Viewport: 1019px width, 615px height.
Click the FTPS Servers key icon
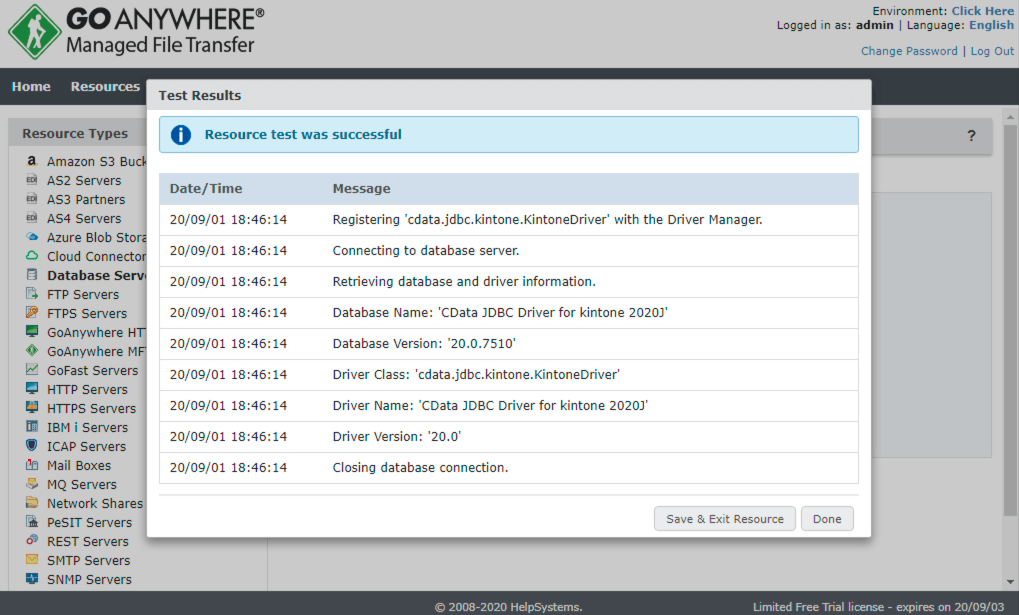click(x=32, y=312)
